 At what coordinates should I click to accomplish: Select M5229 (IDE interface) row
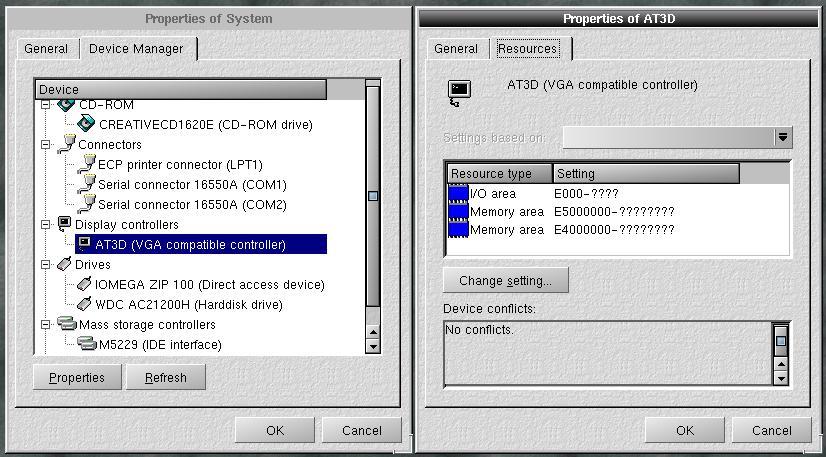coord(160,345)
